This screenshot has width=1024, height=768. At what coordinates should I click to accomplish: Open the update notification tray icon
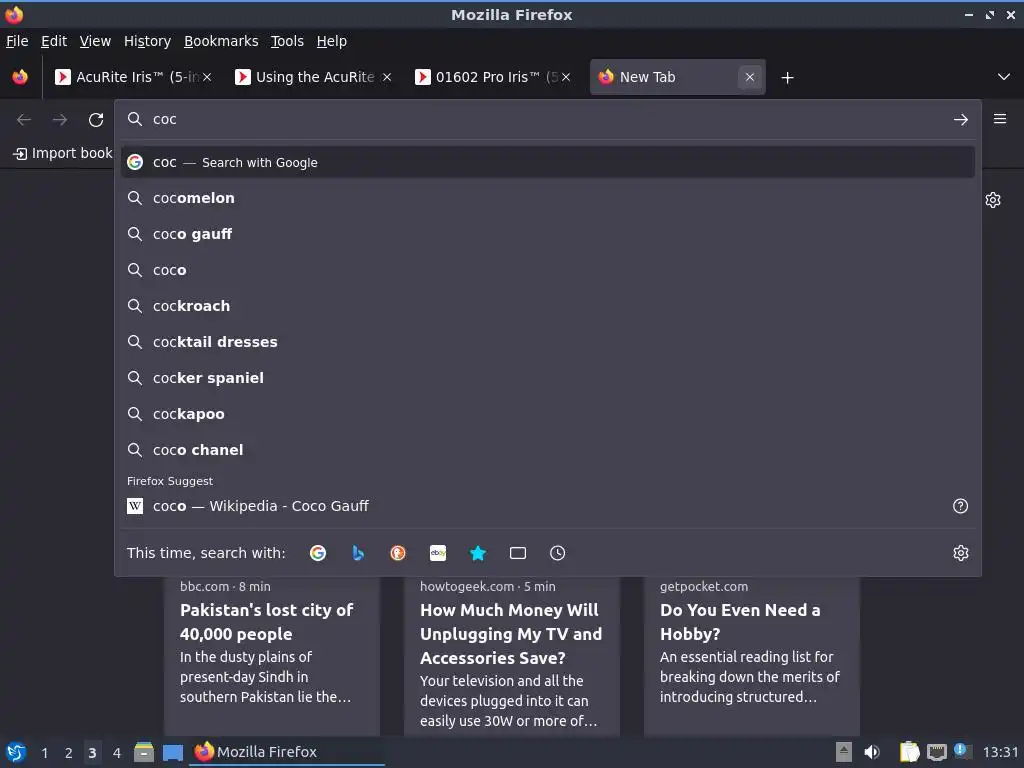click(x=961, y=751)
